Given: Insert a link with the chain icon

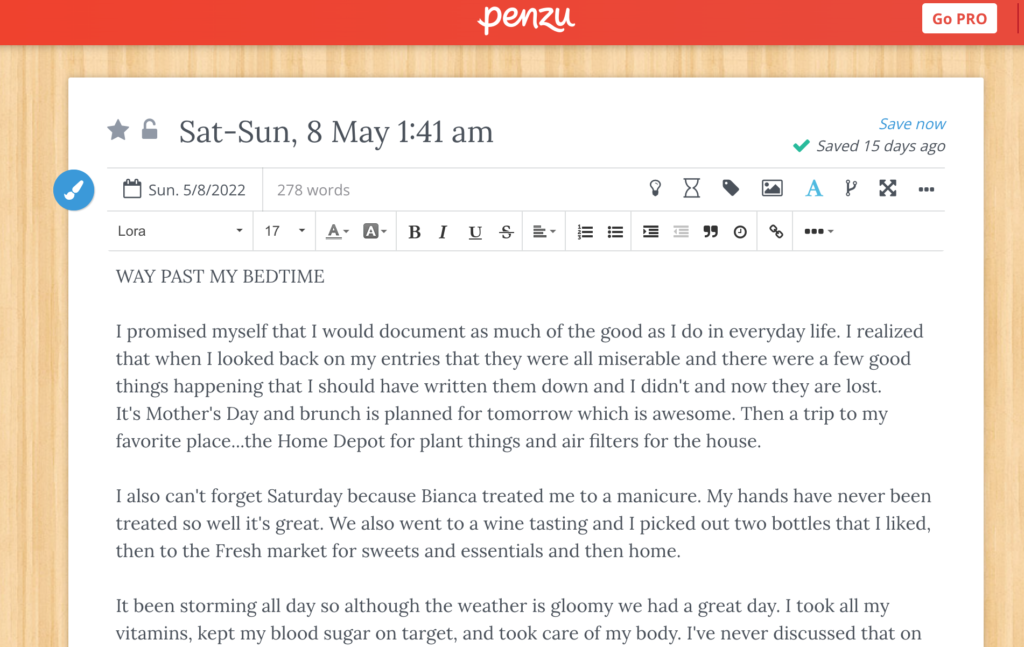Looking at the screenshot, I should click(776, 231).
